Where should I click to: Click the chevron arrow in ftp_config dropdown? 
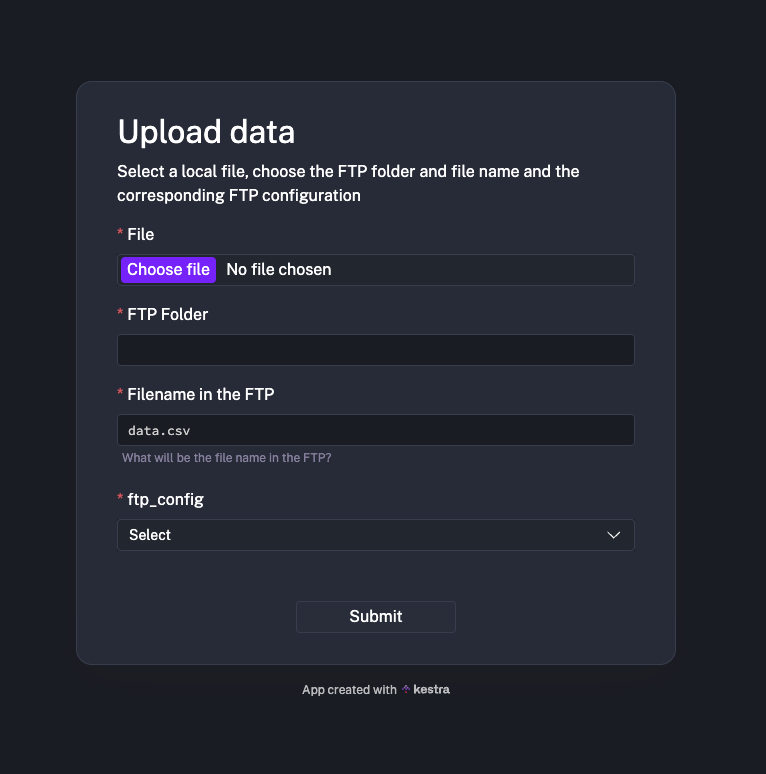[x=614, y=535]
